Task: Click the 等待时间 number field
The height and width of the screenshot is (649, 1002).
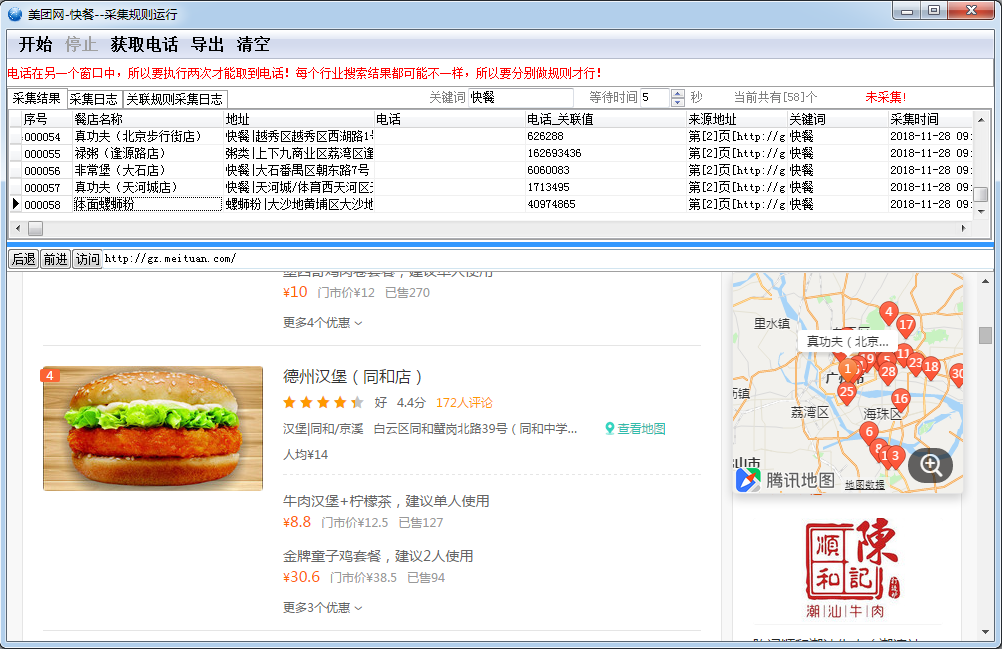Action: (x=654, y=97)
